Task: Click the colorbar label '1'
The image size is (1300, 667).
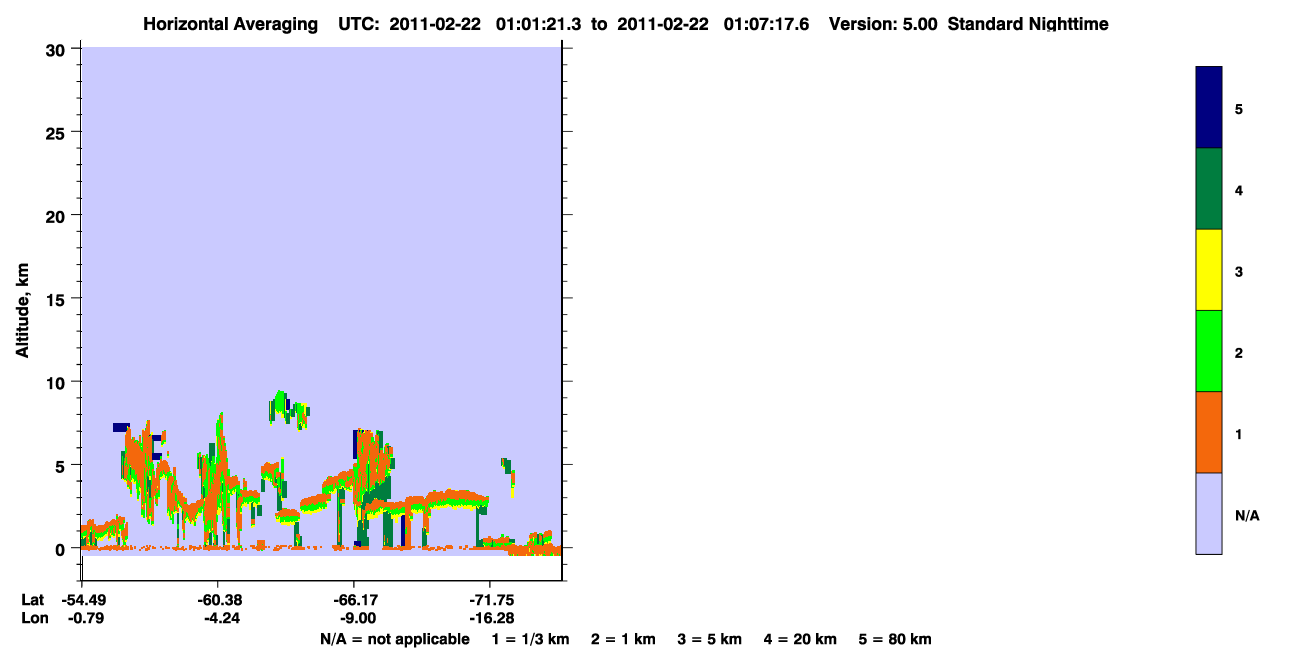Action: tap(1239, 434)
